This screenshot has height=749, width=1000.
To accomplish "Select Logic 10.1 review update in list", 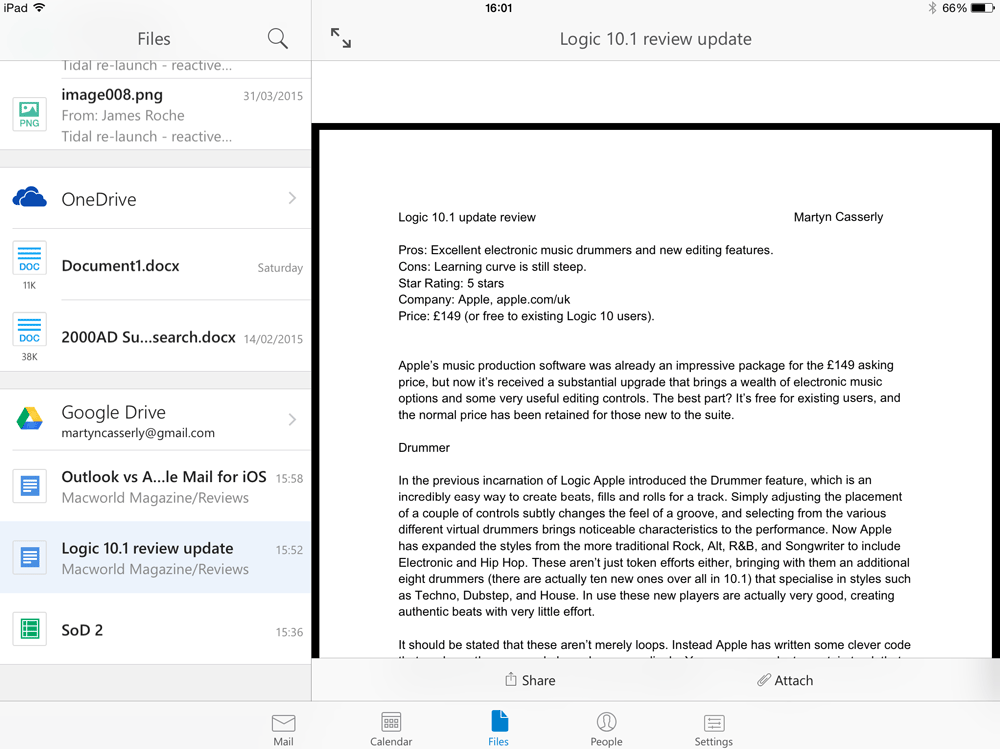I will pyautogui.click(x=155, y=557).
